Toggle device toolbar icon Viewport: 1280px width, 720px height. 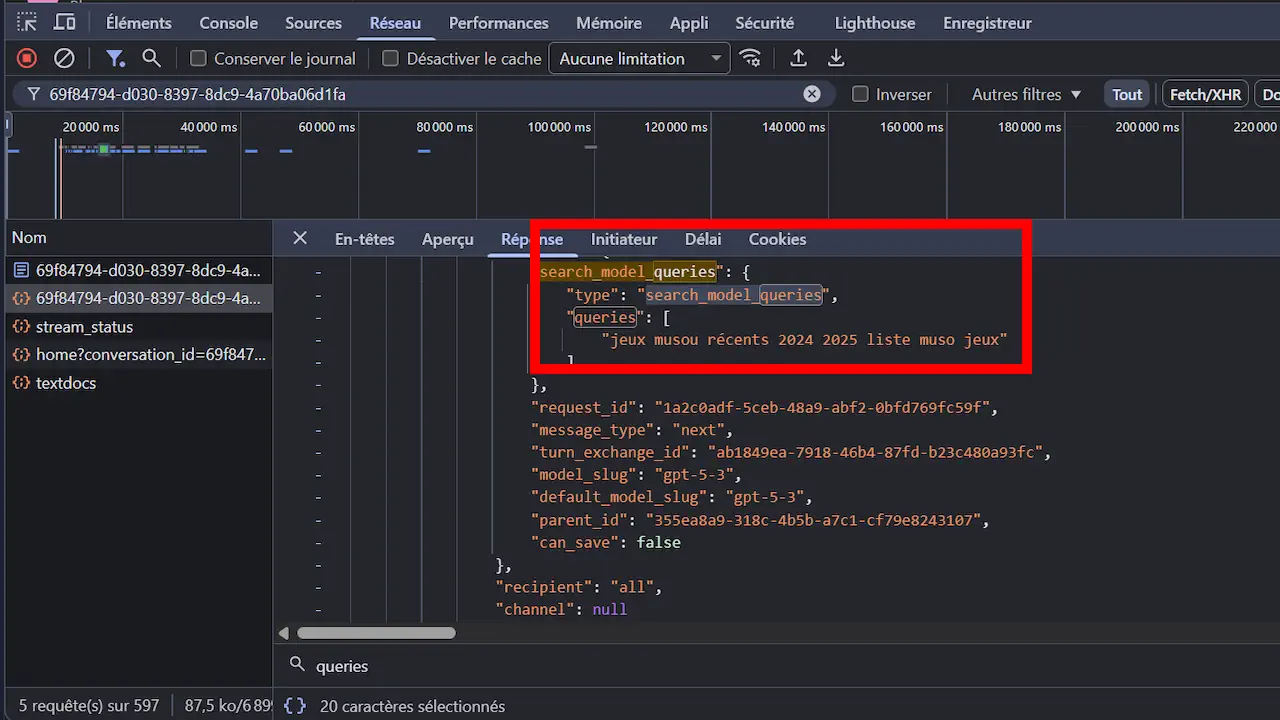click(x=64, y=22)
